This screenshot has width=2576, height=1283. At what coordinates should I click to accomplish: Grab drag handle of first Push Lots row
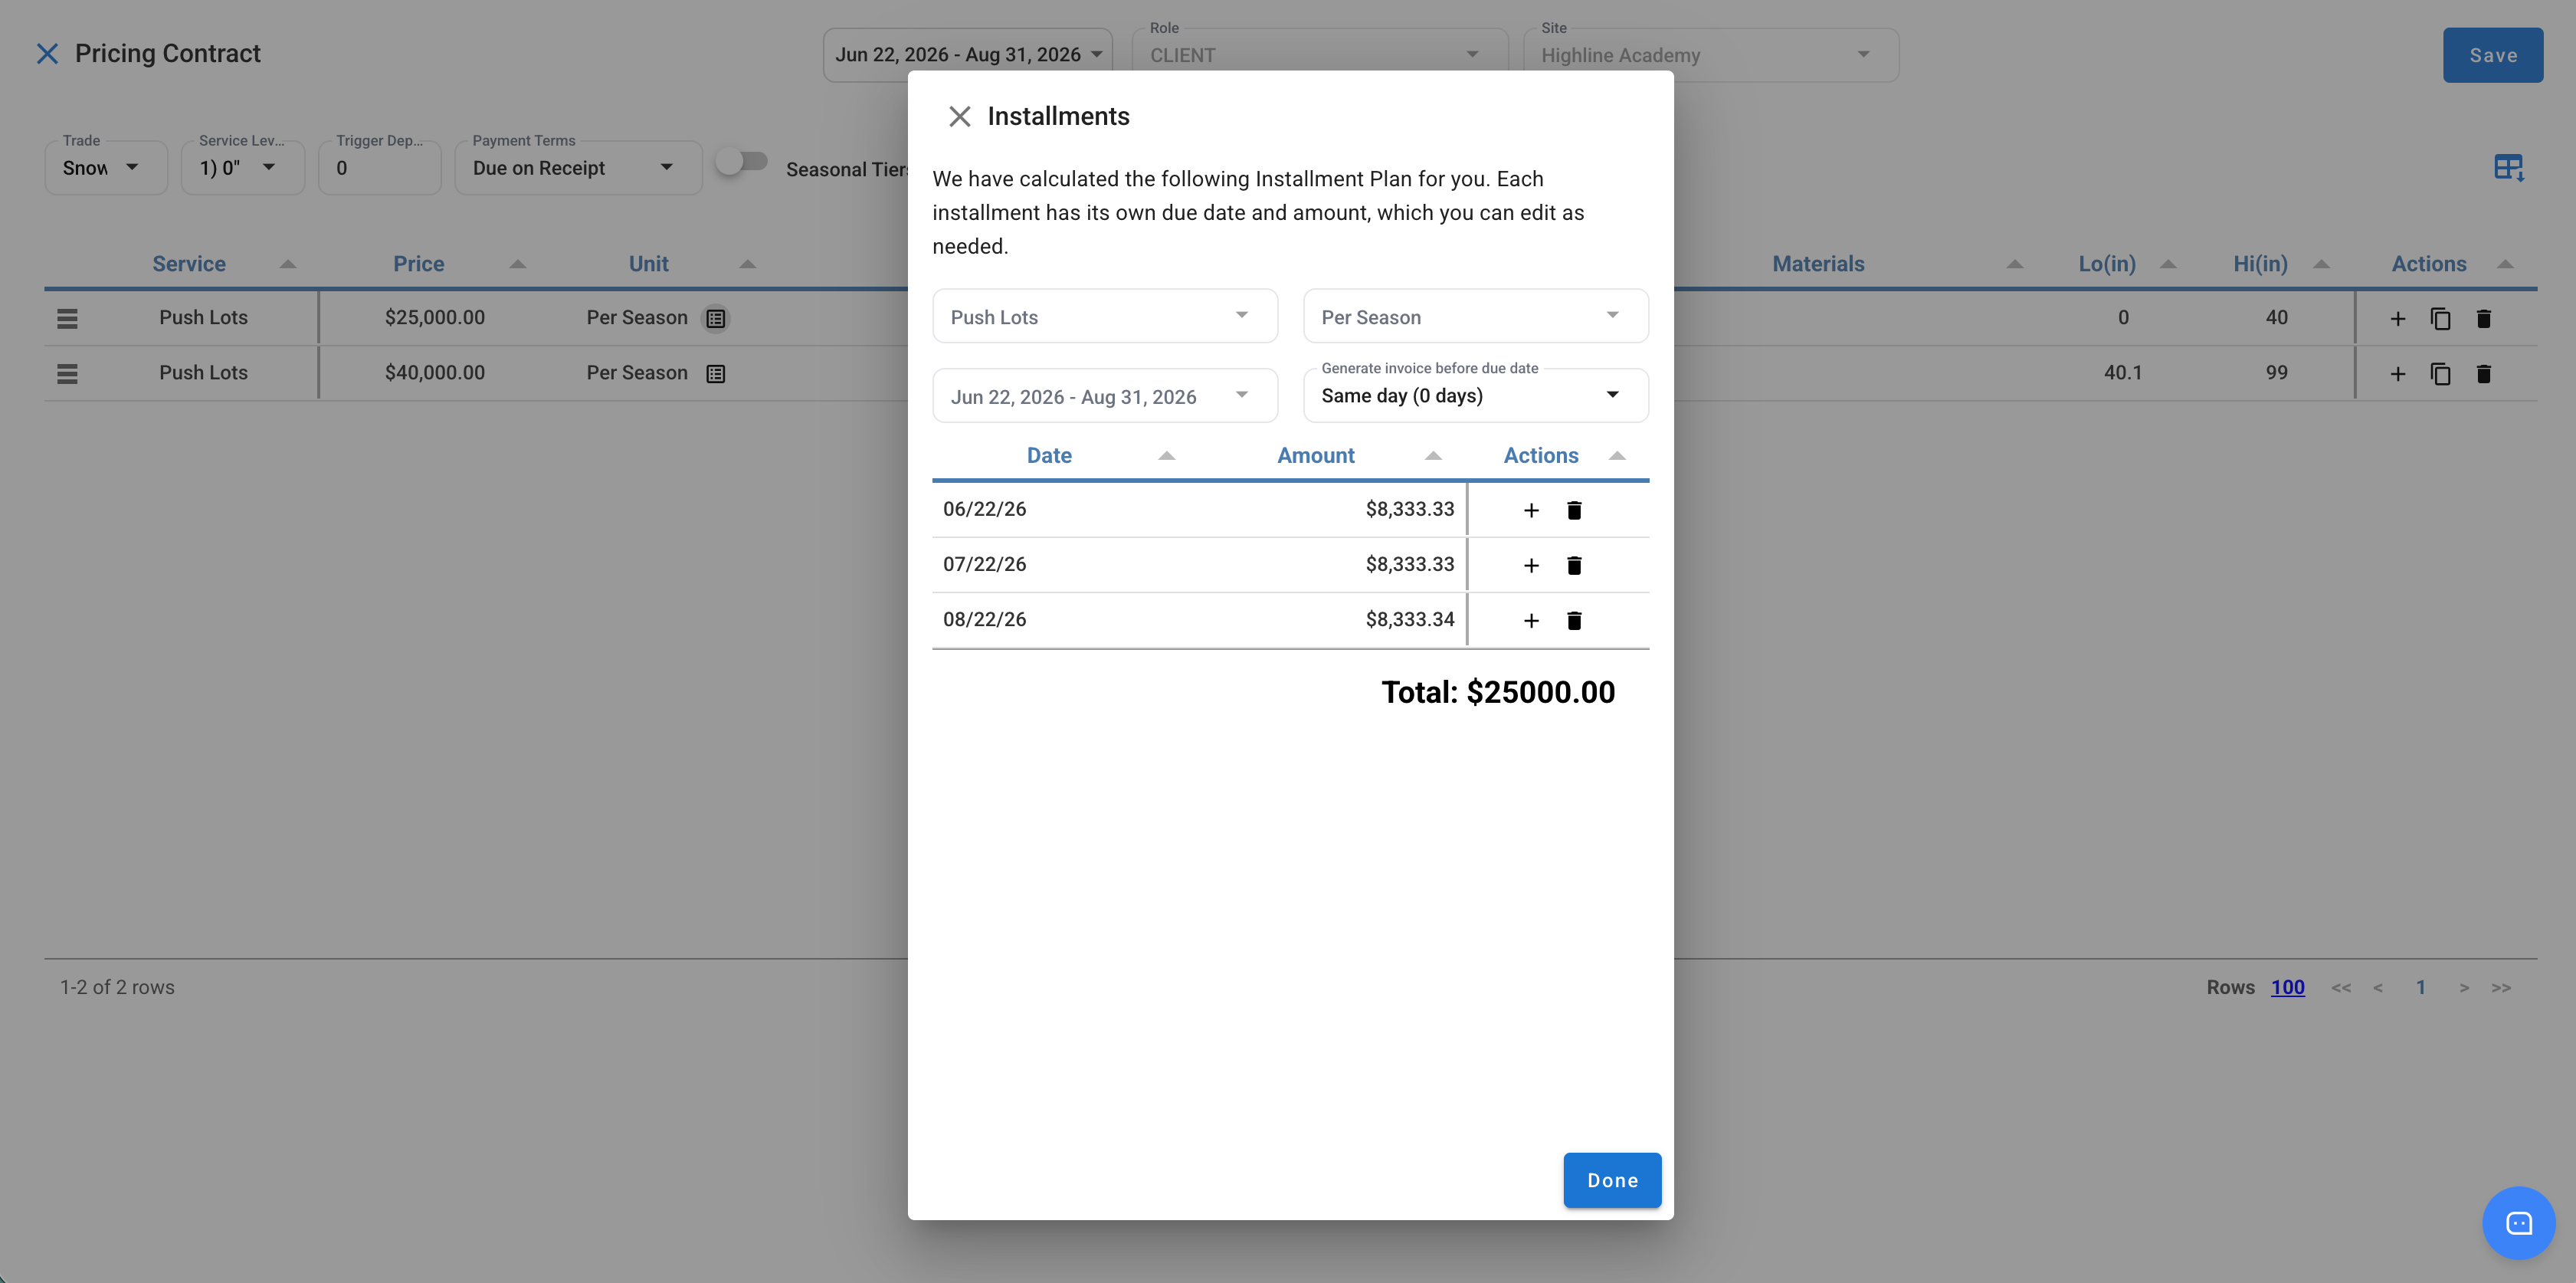[67, 318]
